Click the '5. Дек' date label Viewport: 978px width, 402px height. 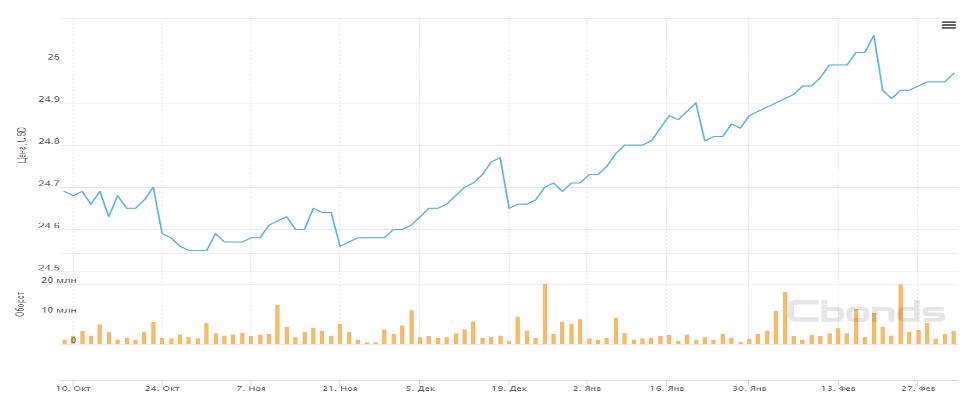pos(420,385)
